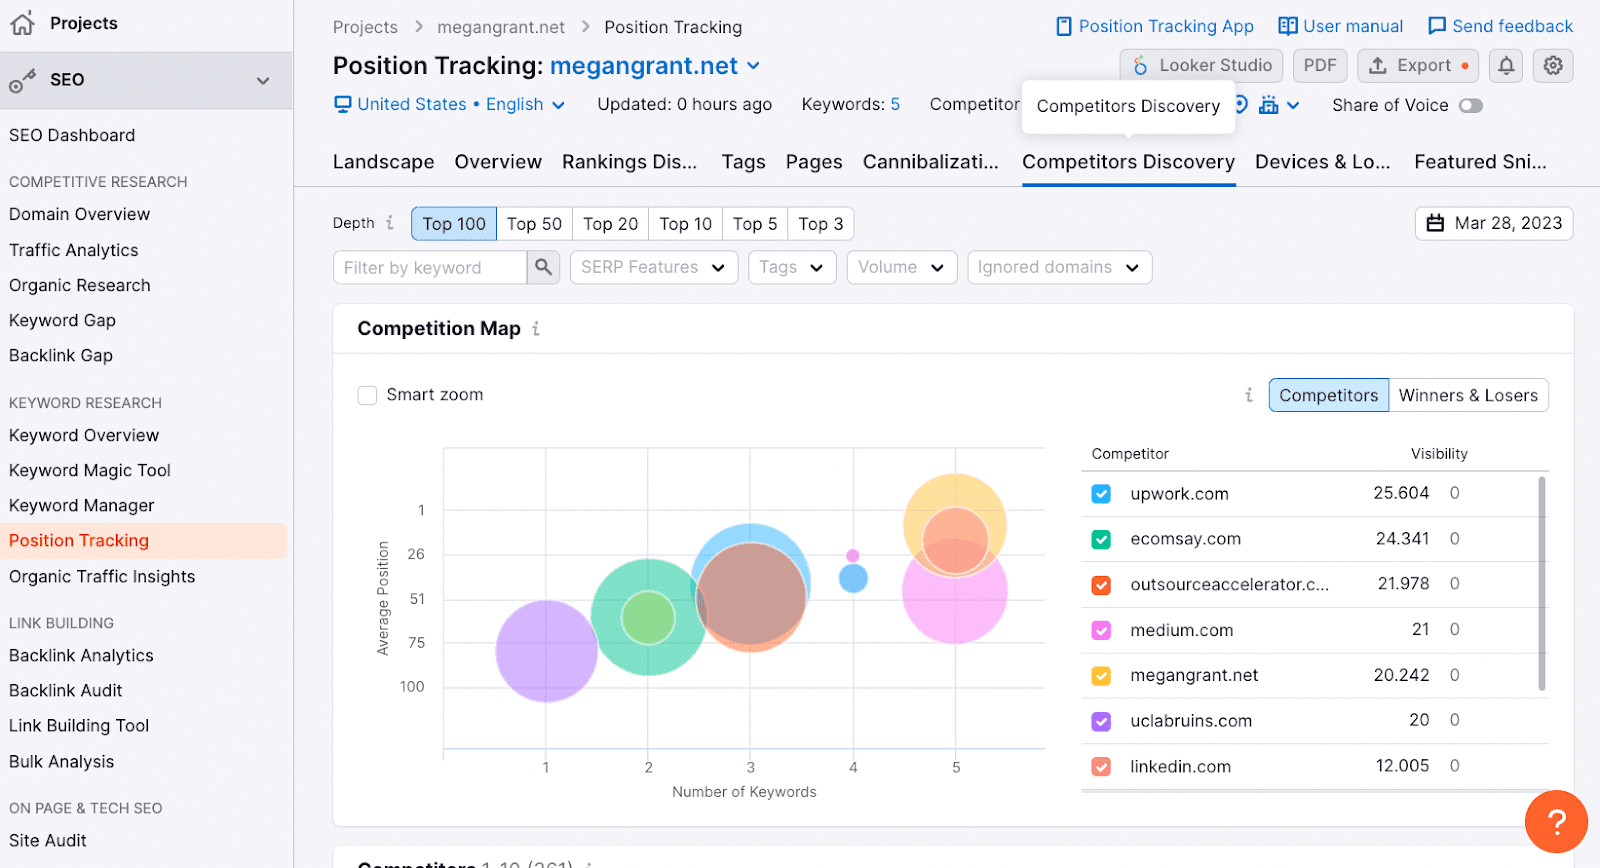
Task: Switch to Winners & Losers view
Action: pyautogui.click(x=1468, y=395)
